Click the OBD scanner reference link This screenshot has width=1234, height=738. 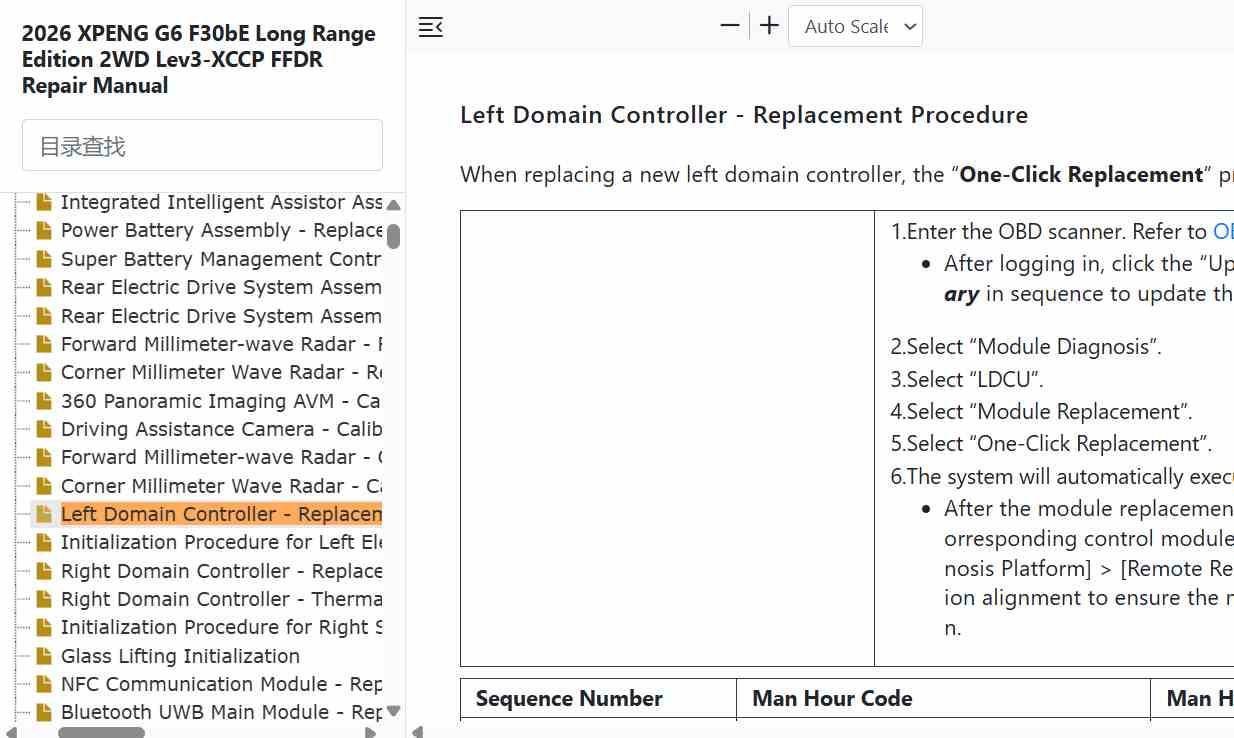click(1223, 231)
